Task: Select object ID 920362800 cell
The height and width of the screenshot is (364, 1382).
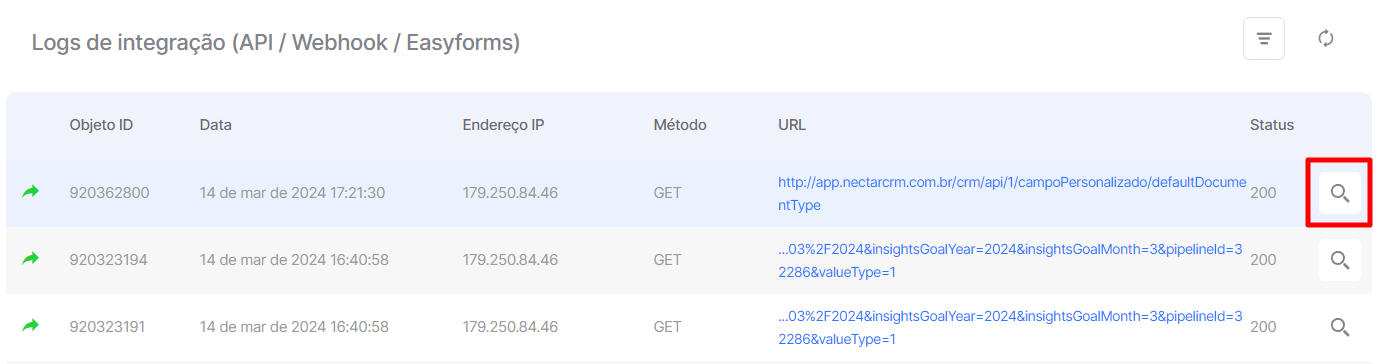Action: click(x=109, y=192)
